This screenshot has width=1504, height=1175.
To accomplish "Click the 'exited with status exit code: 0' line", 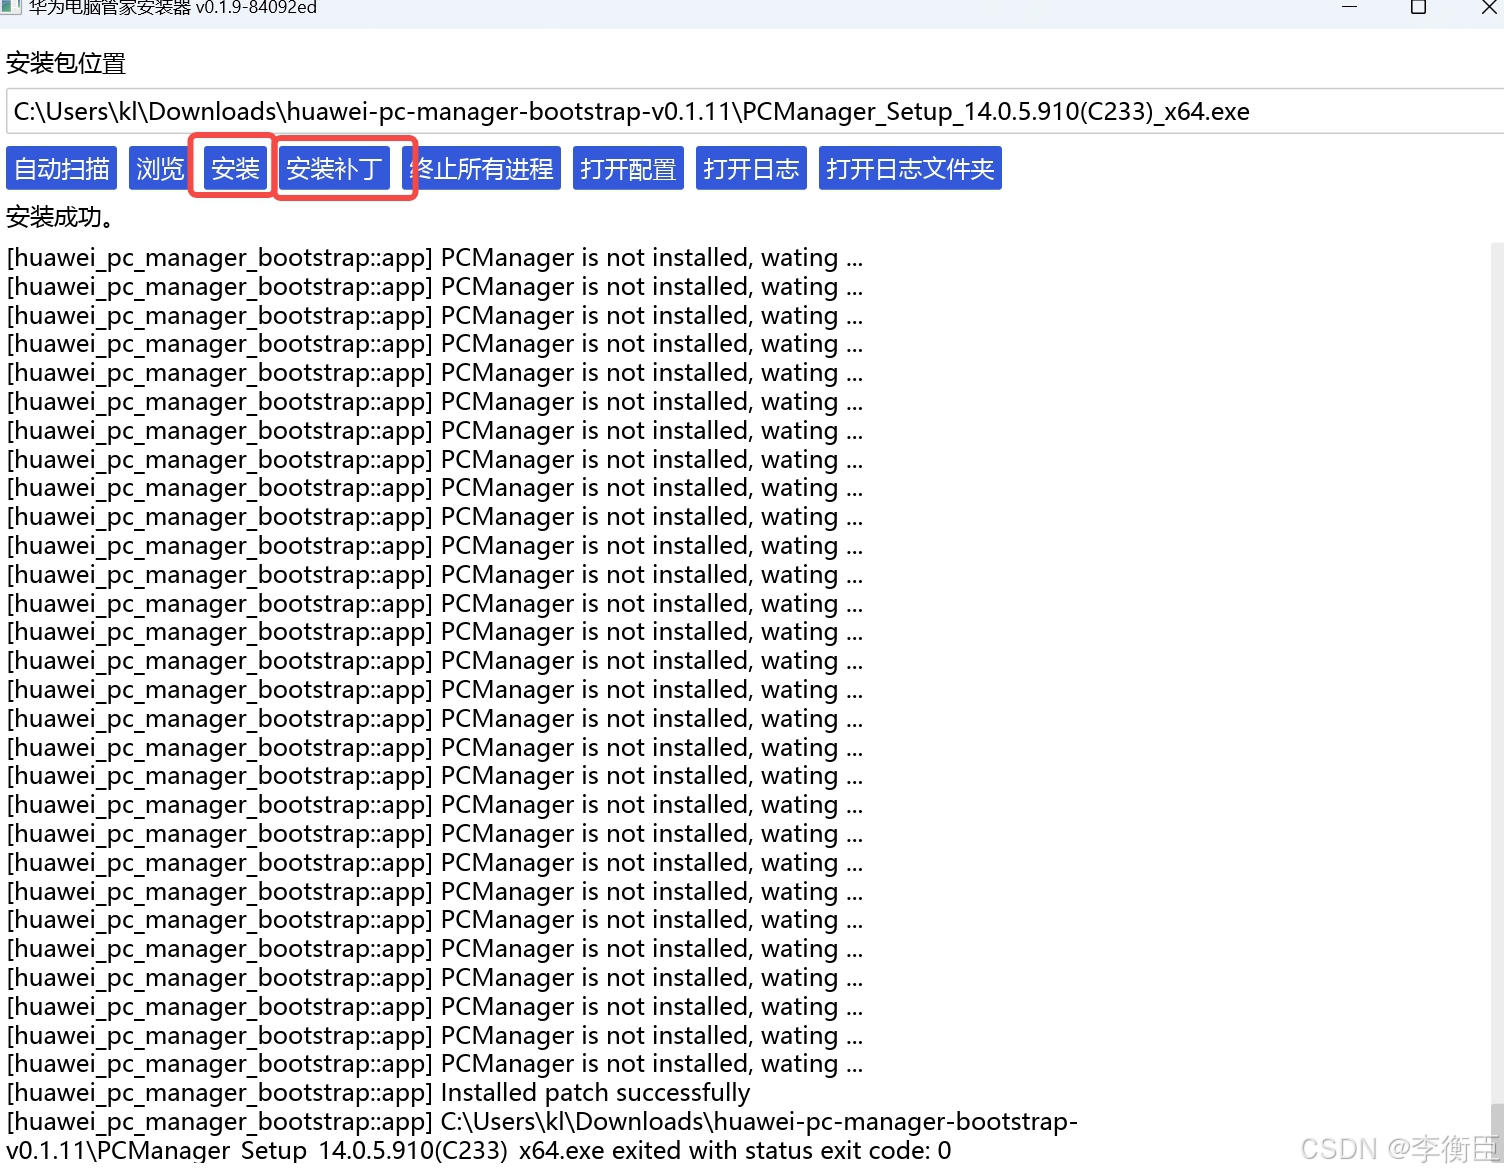I will click(x=478, y=1150).
